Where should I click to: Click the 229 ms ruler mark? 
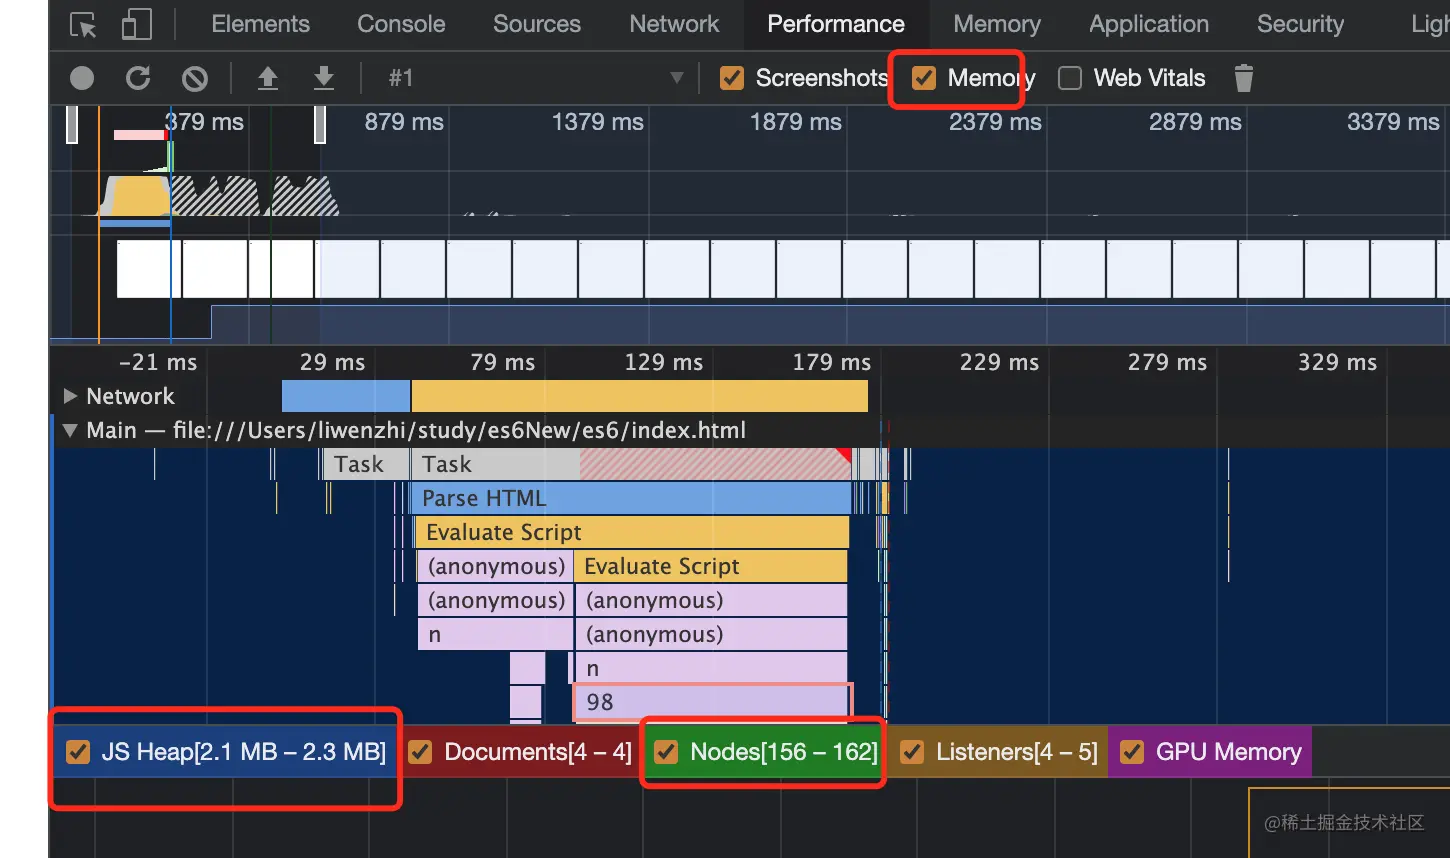[x=999, y=362]
